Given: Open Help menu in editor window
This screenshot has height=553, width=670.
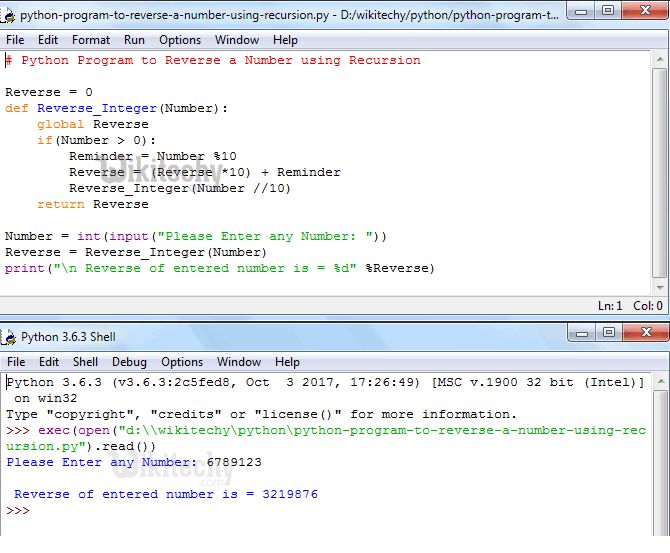Looking at the screenshot, I should [x=285, y=40].
